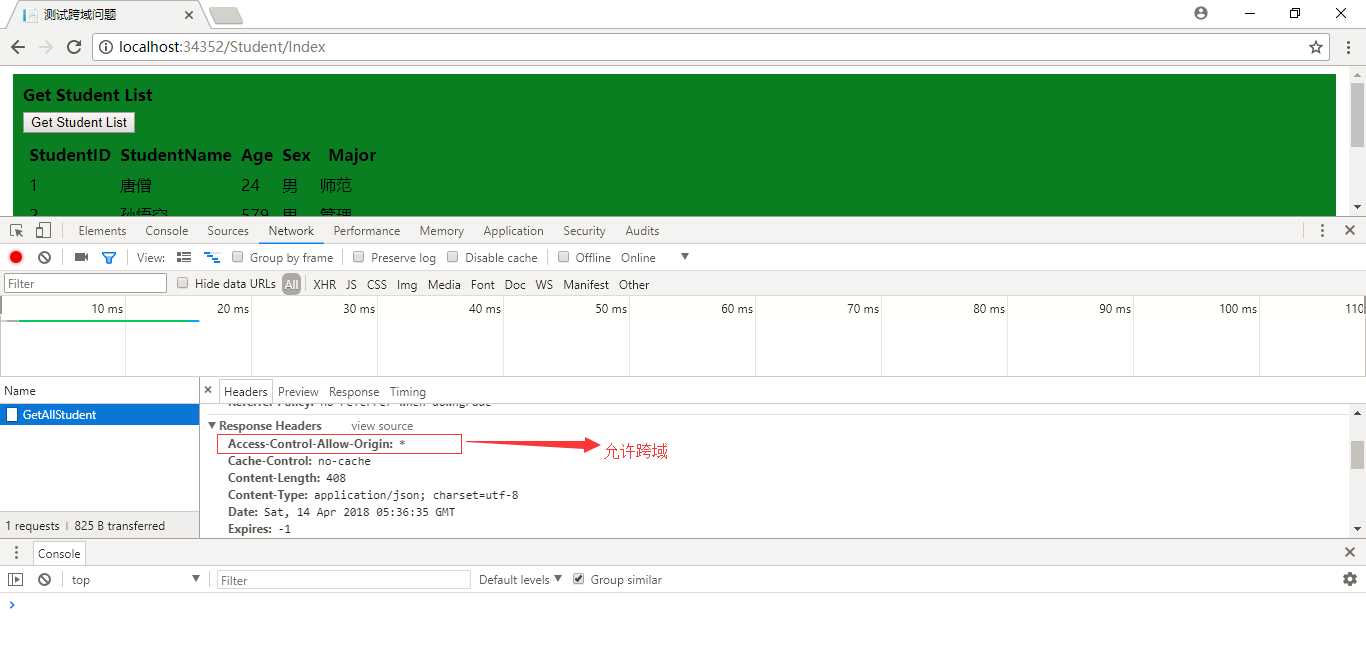Open Chrome user profile icon
1366x660 pixels.
1201,13
